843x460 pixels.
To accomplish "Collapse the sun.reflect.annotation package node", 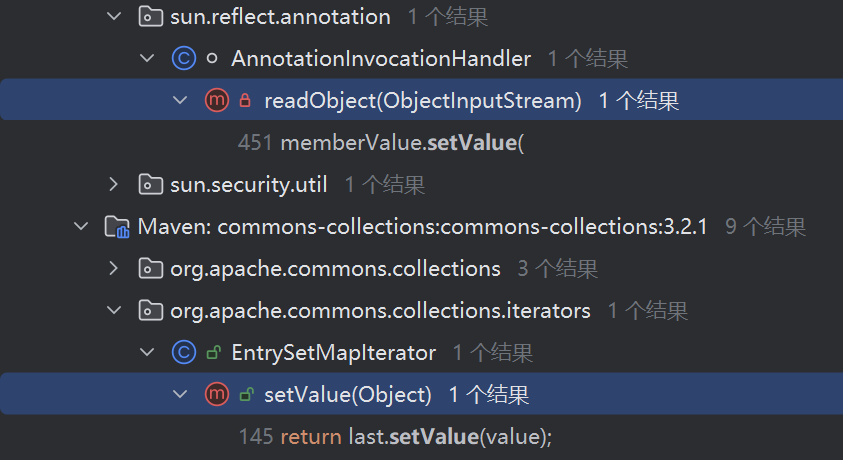I will pyautogui.click(x=114, y=17).
